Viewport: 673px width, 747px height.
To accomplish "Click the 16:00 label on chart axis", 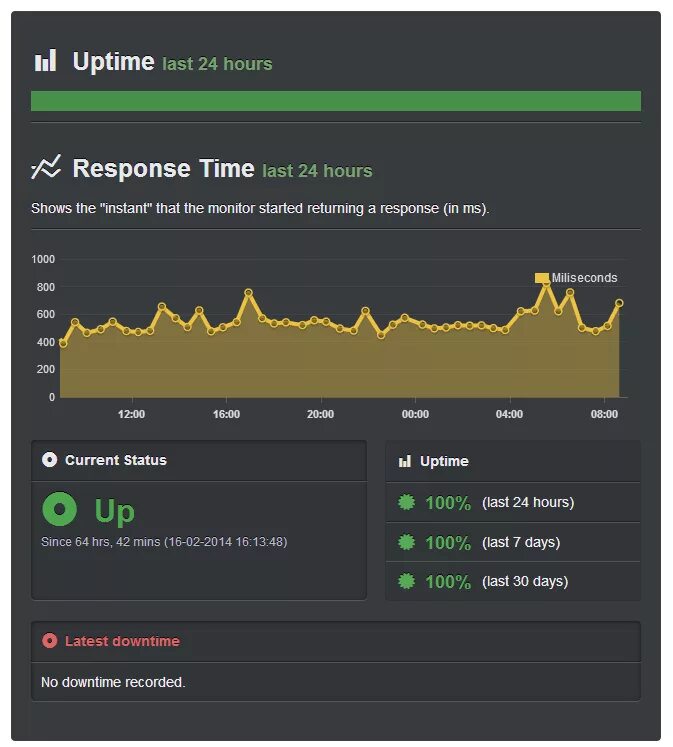I will click(226, 414).
